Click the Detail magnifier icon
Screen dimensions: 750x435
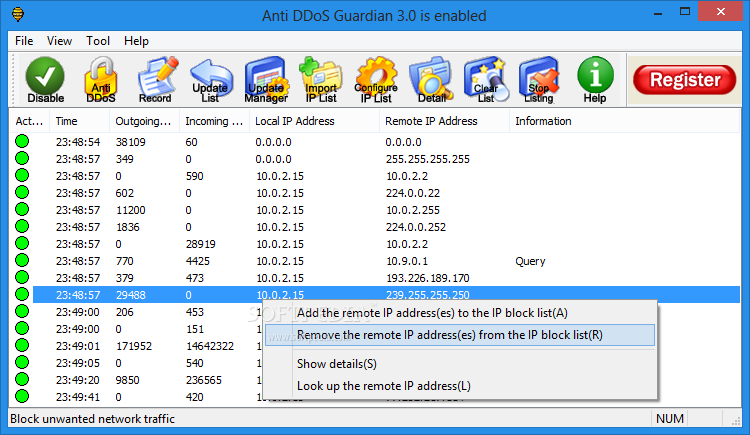[x=431, y=80]
